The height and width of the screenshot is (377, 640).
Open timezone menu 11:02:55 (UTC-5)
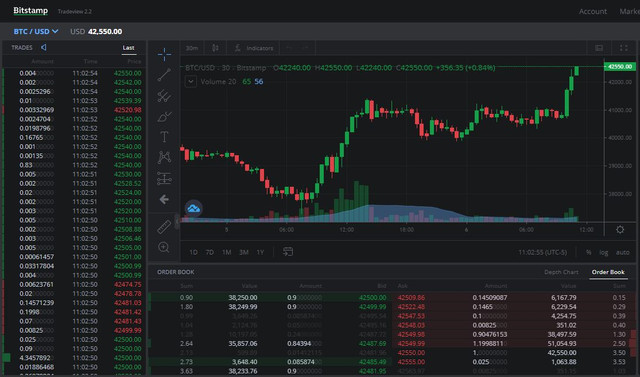coord(542,253)
